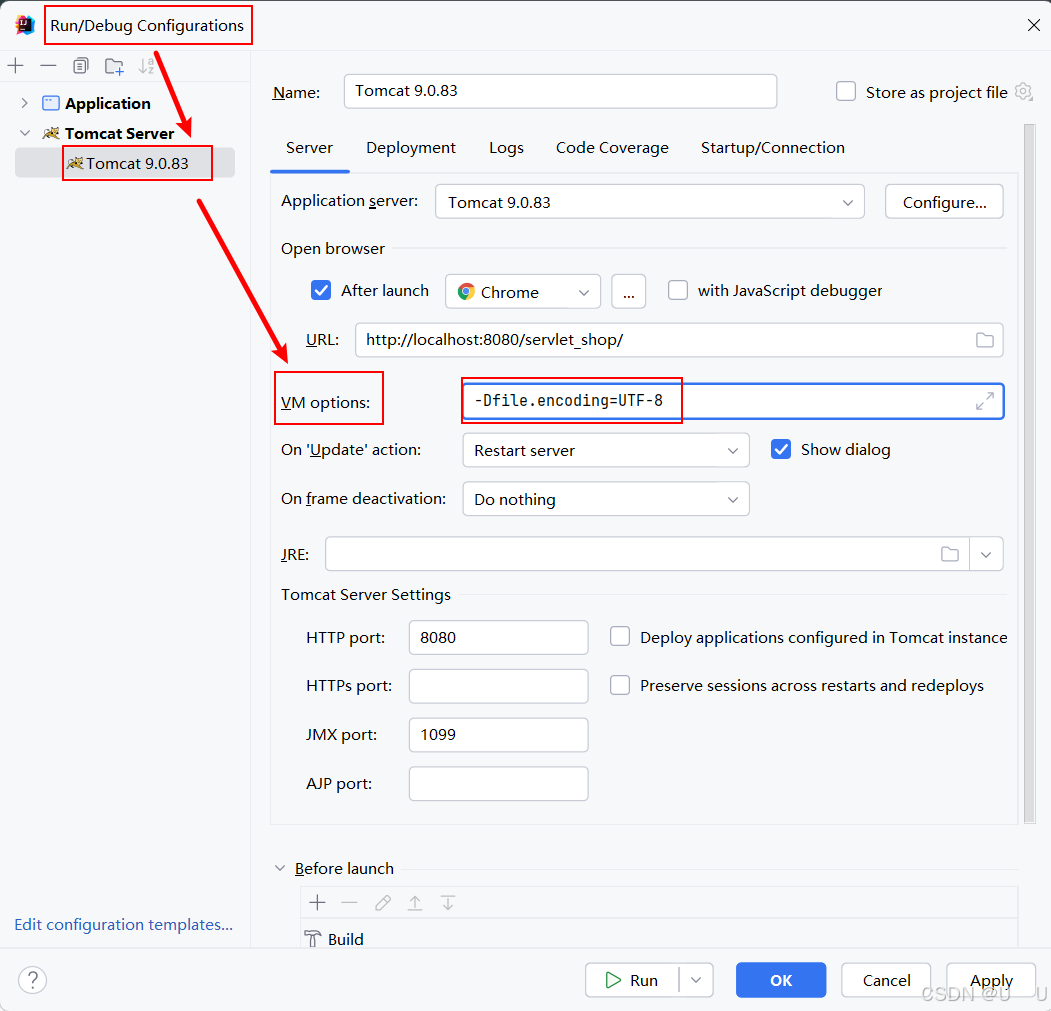Click the Build hammer icon
This screenshot has width=1051, height=1011.
[x=312, y=939]
